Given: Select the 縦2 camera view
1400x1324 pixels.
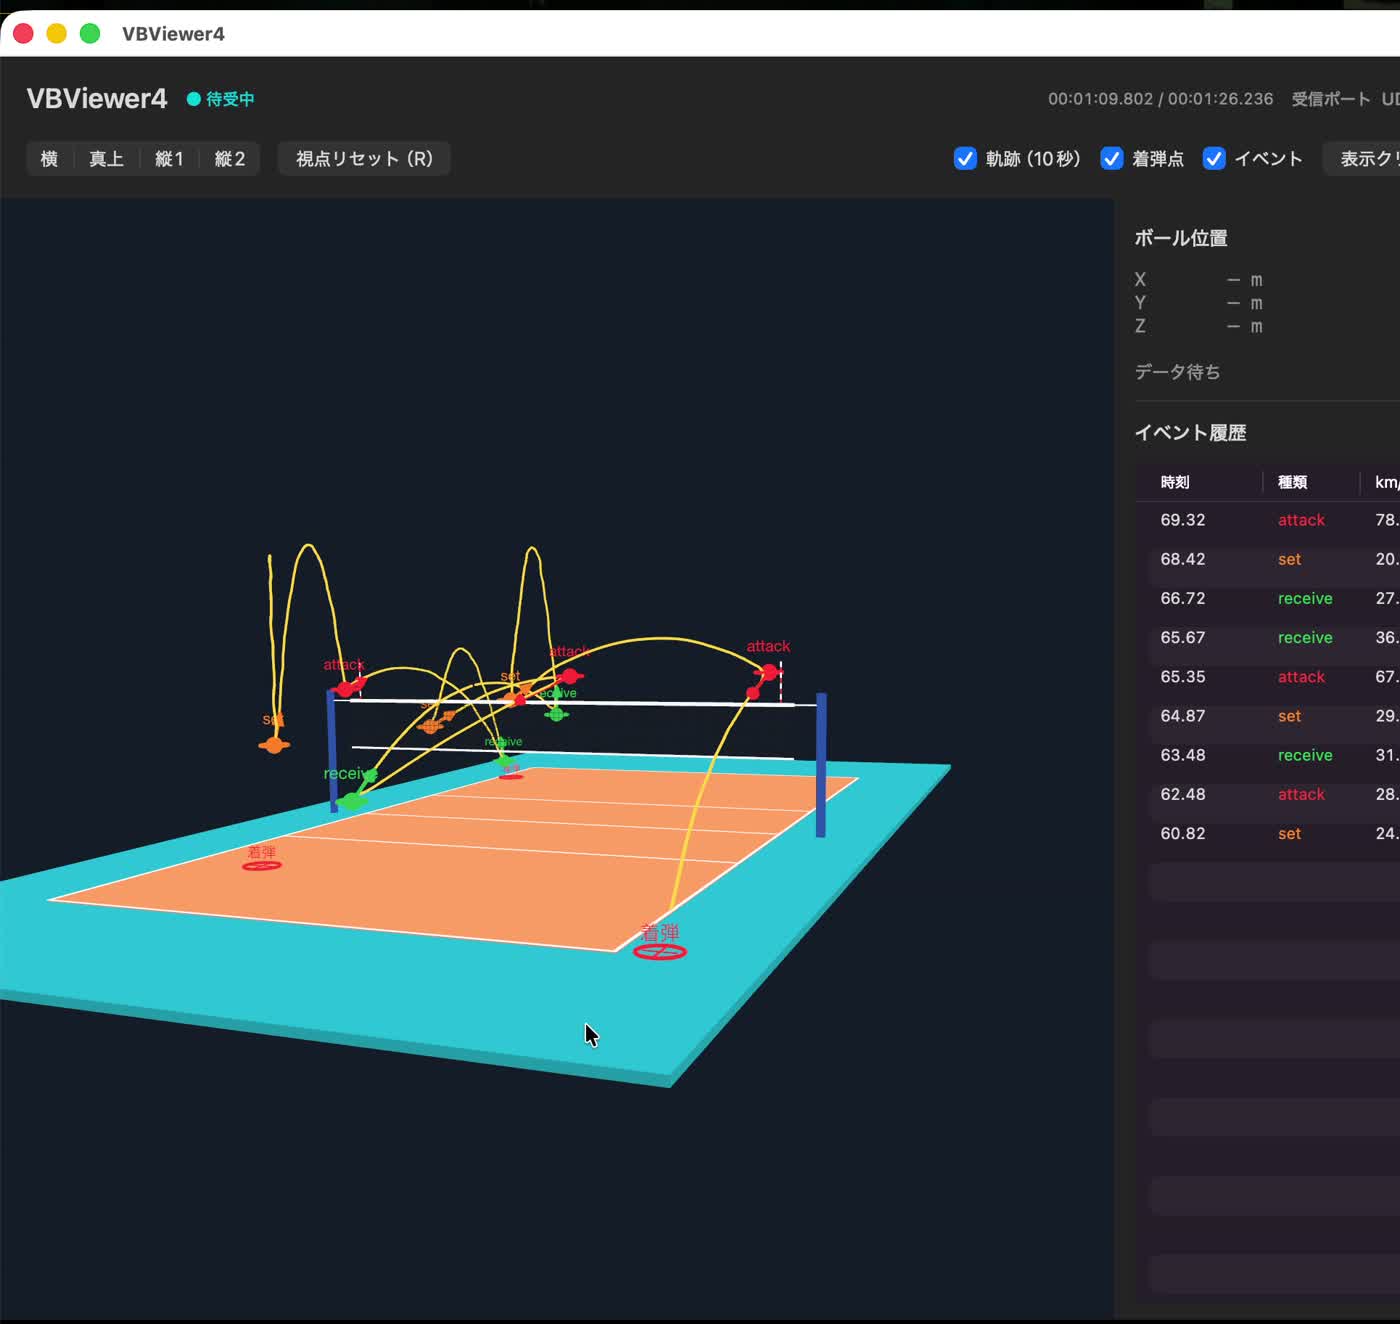Looking at the screenshot, I should [x=229, y=159].
